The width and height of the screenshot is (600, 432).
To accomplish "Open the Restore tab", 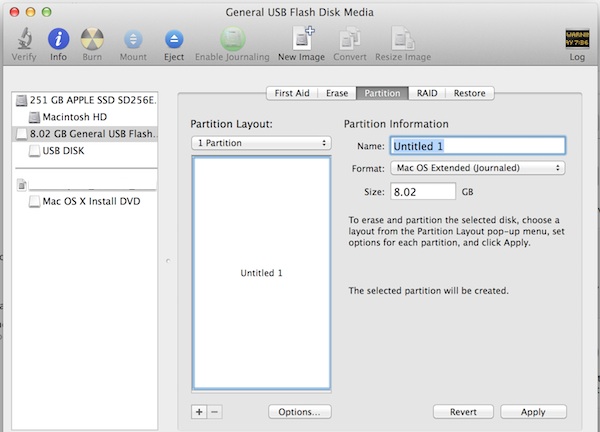I will pyautogui.click(x=470, y=93).
